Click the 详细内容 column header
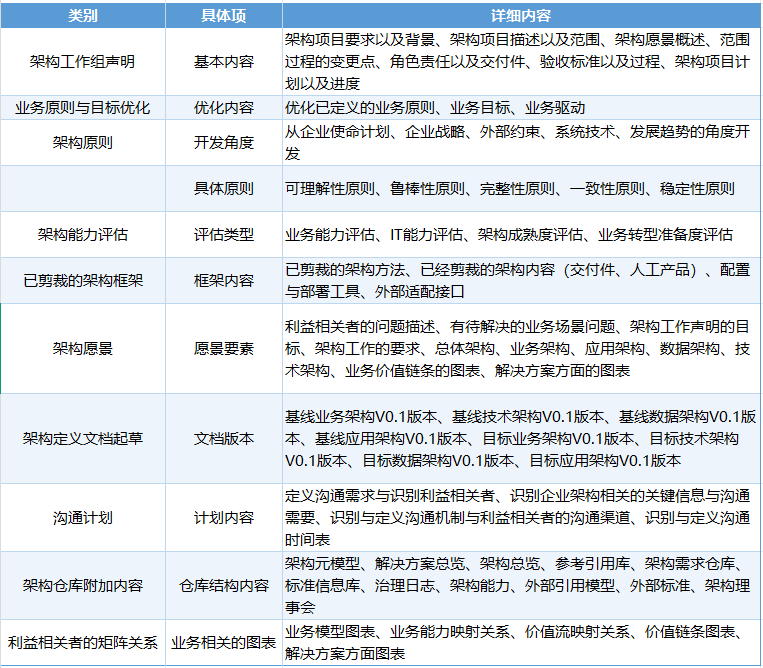This screenshot has height=668, width=763. coord(521,15)
